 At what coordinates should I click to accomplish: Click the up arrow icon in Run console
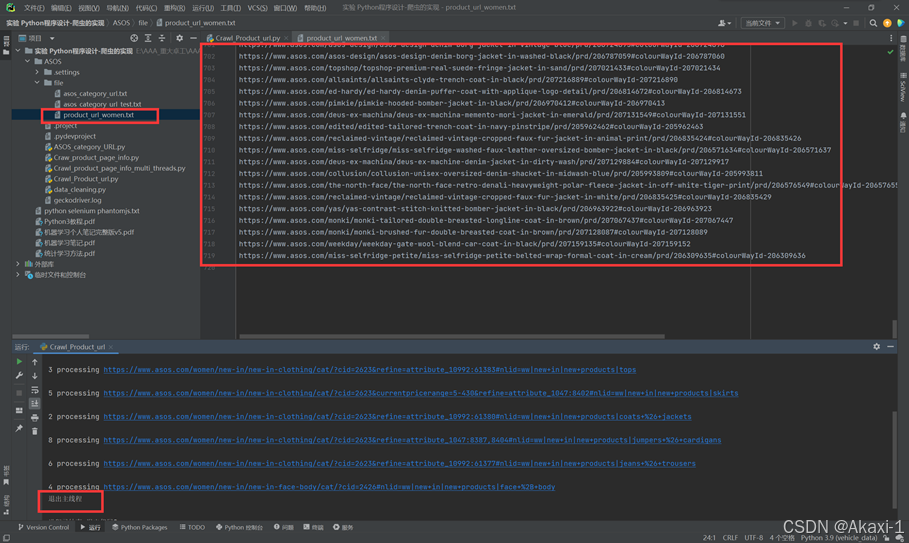click(35, 362)
